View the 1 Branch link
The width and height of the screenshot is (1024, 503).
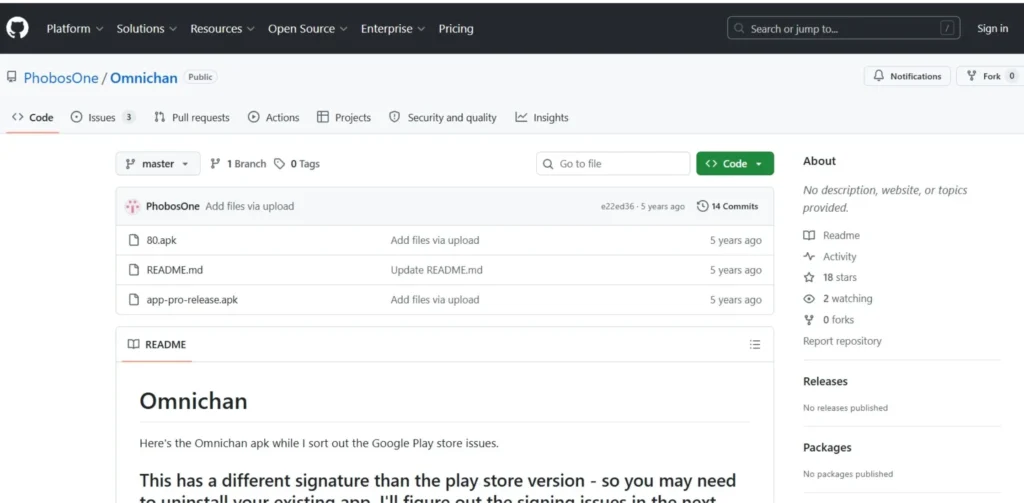(x=238, y=164)
